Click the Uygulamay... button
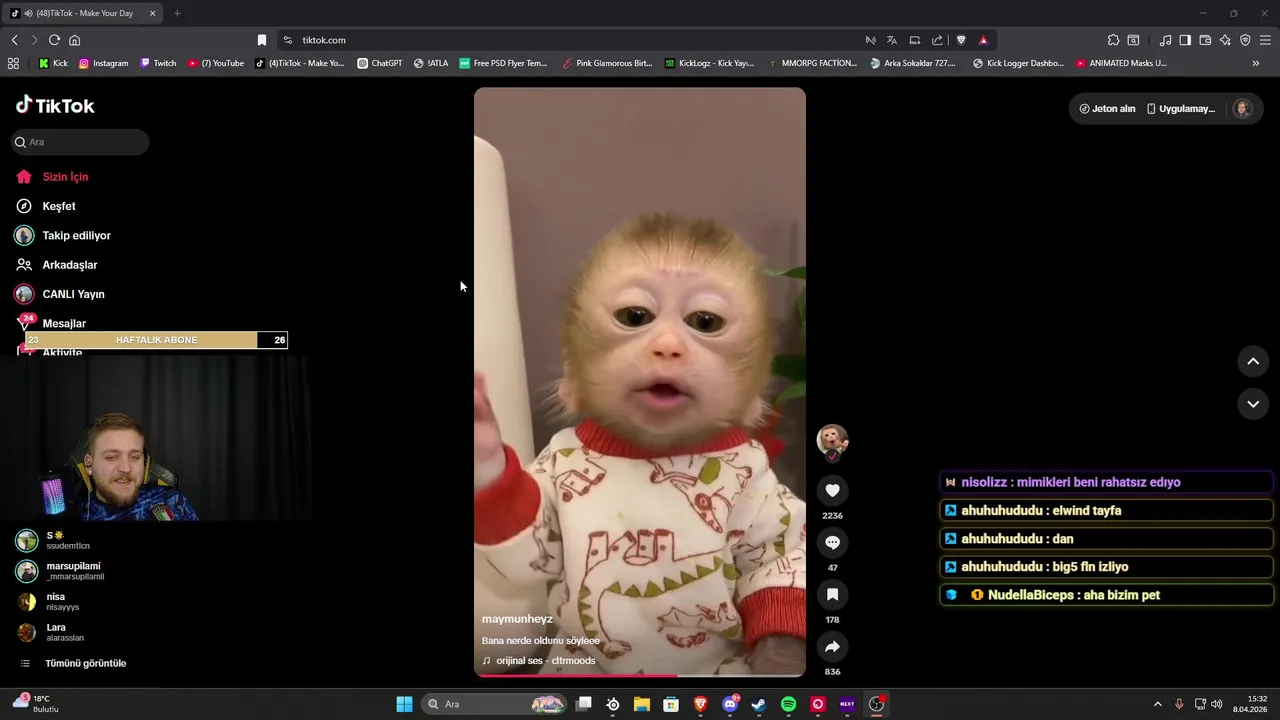The height and width of the screenshot is (720, 1280). (x=1181, y=109)
